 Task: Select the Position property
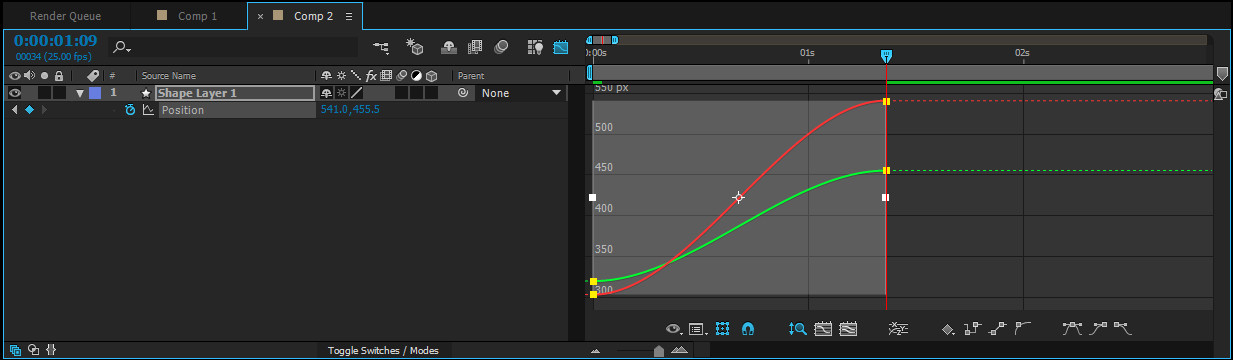[182, 110]
